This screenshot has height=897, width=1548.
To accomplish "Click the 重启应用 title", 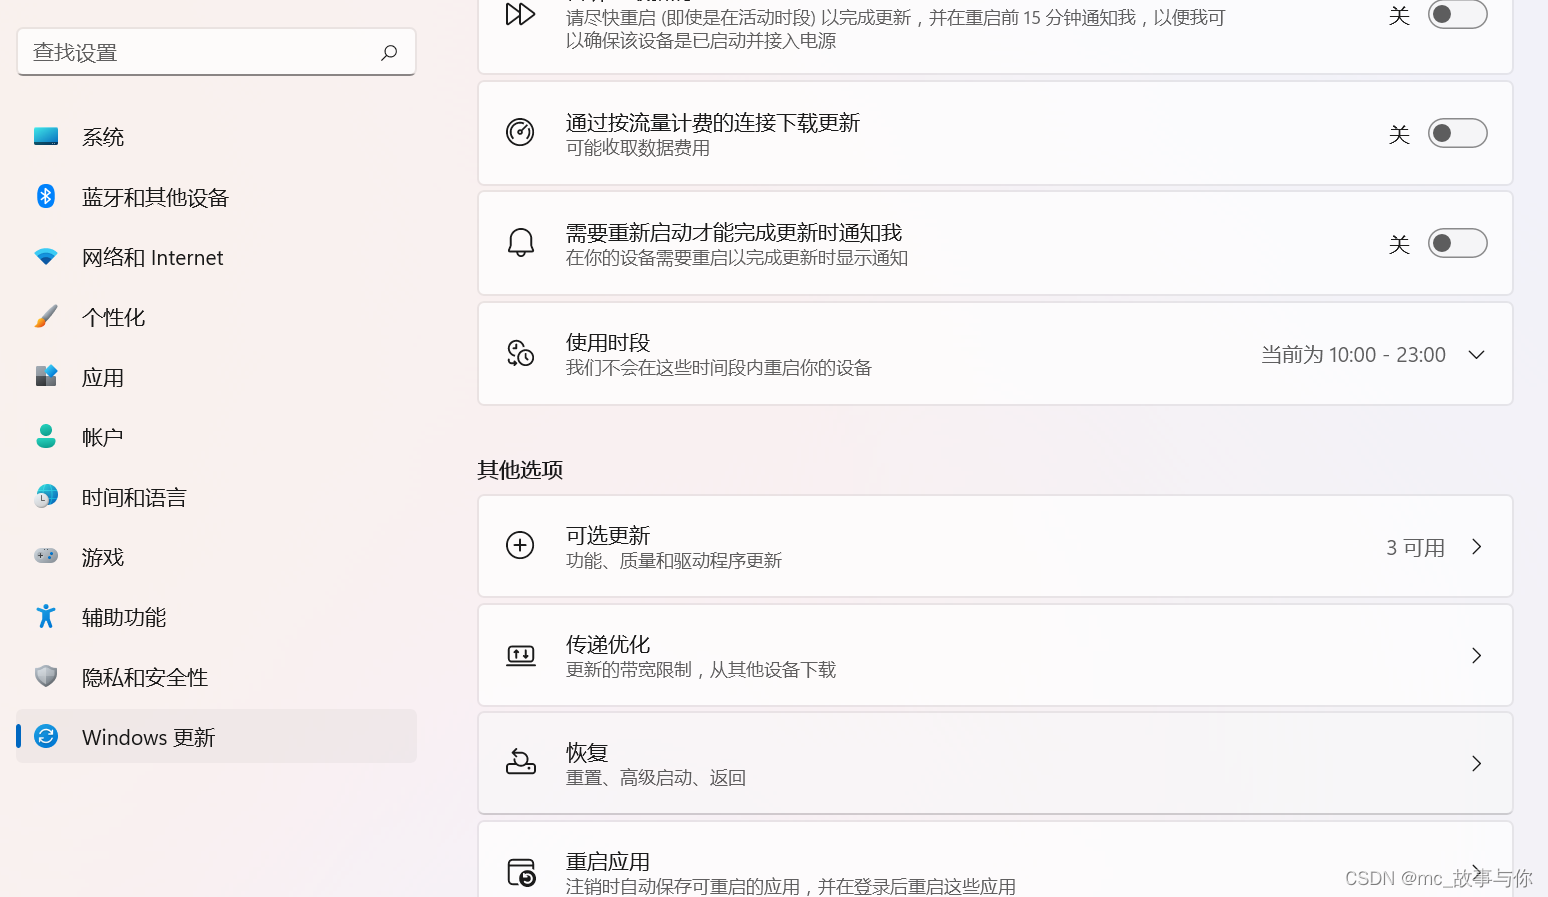I will pos(608,861).
